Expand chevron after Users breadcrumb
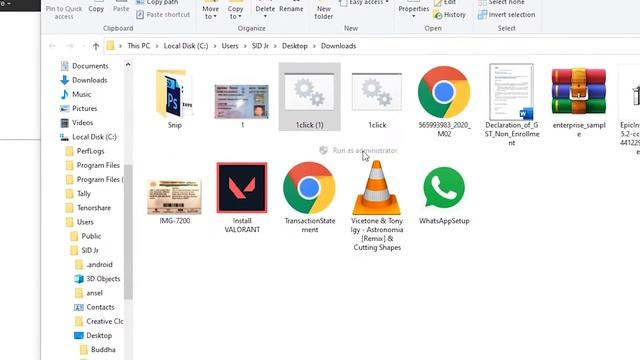Image resolution: width=640 pixels, height=360 pixels. (x=245, y=46)
